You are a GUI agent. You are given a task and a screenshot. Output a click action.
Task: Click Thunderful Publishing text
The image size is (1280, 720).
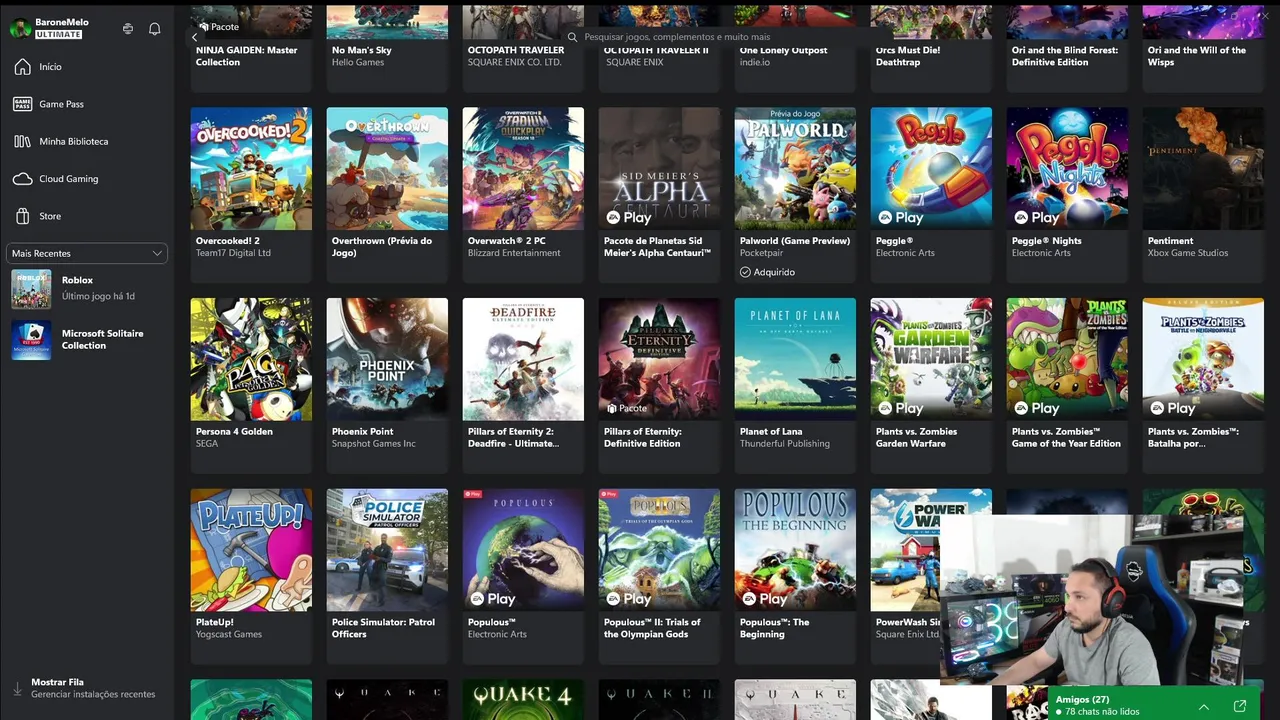point(785,444)
